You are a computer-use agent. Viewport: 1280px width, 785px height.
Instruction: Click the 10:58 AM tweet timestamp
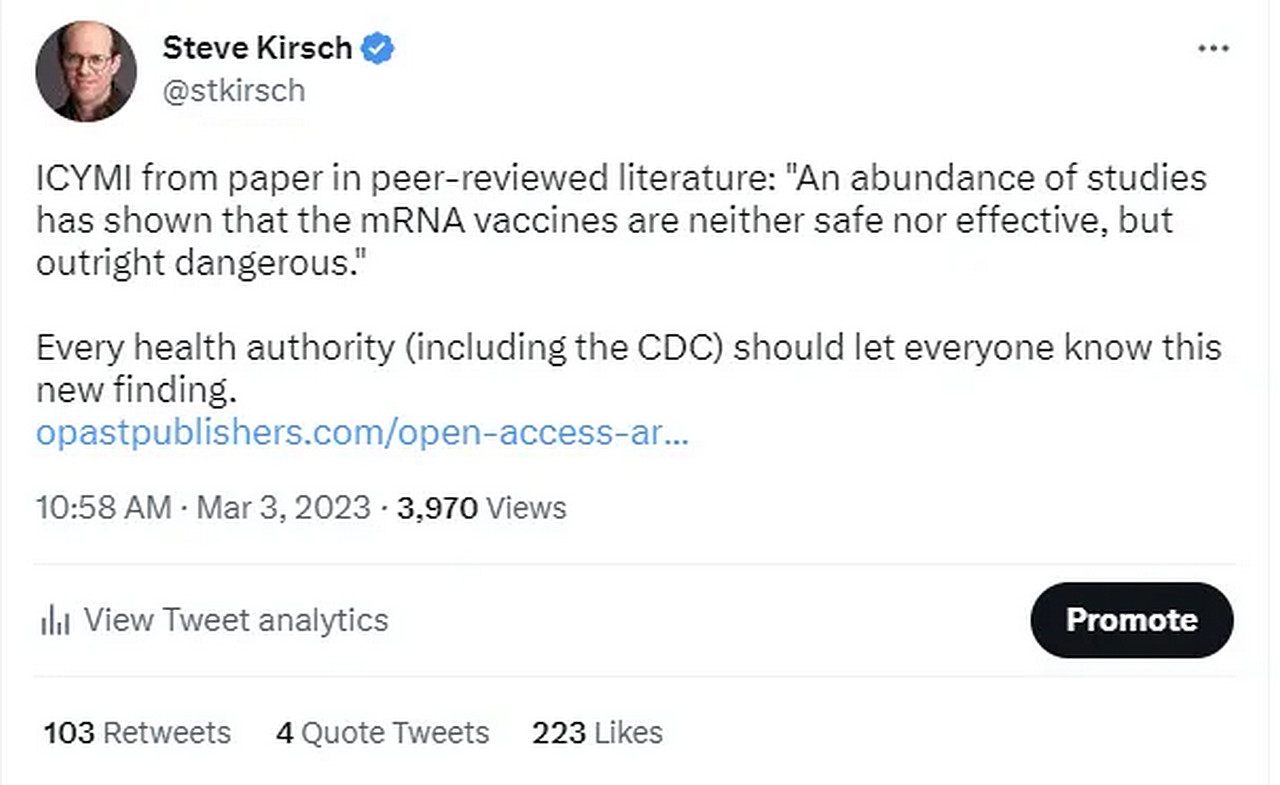[x=103, y=507]
